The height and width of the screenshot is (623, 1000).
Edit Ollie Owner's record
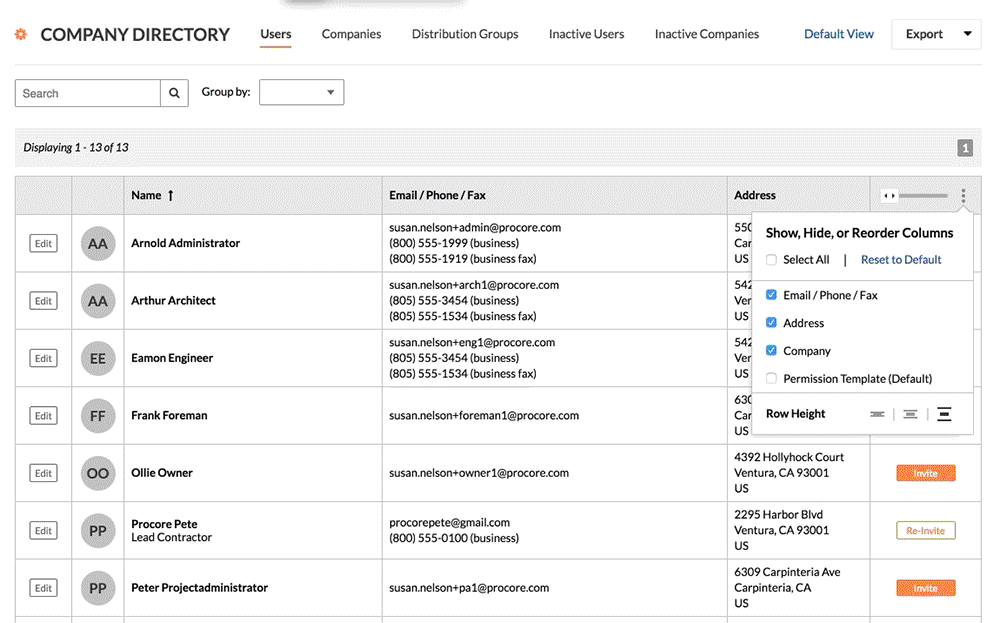click(x=43, y=473)
